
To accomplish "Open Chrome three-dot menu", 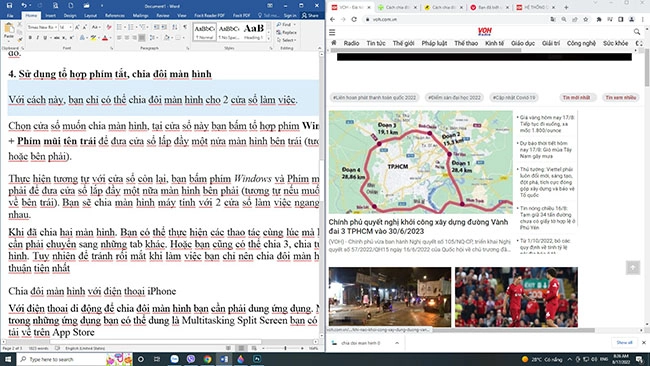I will pos(643,19).
